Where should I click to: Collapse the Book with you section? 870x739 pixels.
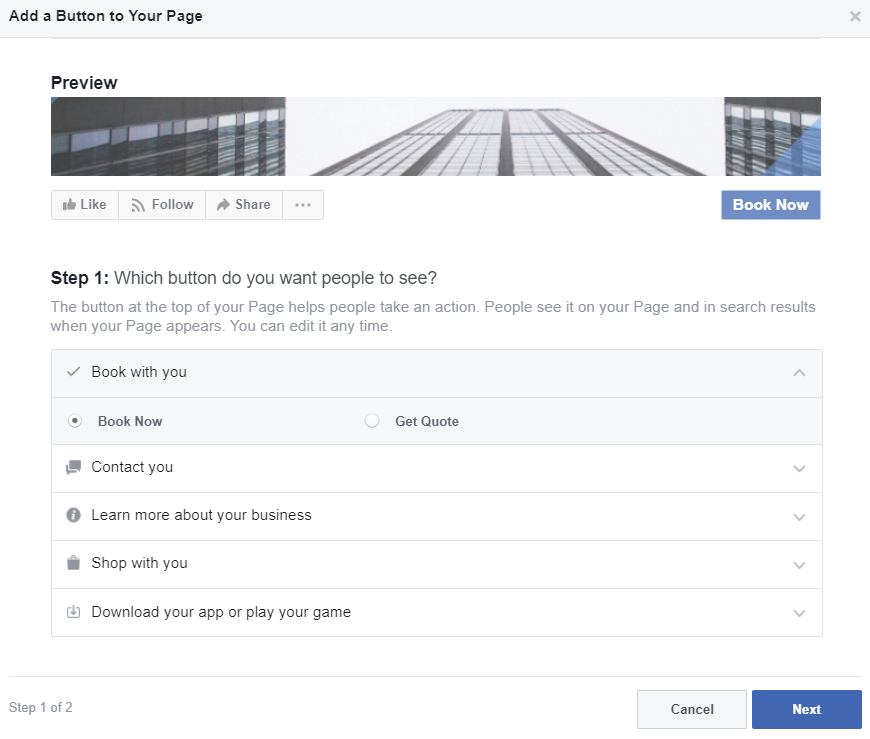click(x=799, y=373)
